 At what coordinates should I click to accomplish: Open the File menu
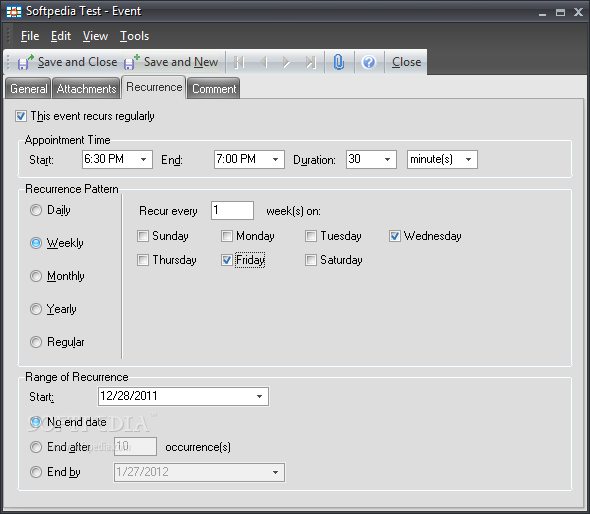click(x=30, y=36)
